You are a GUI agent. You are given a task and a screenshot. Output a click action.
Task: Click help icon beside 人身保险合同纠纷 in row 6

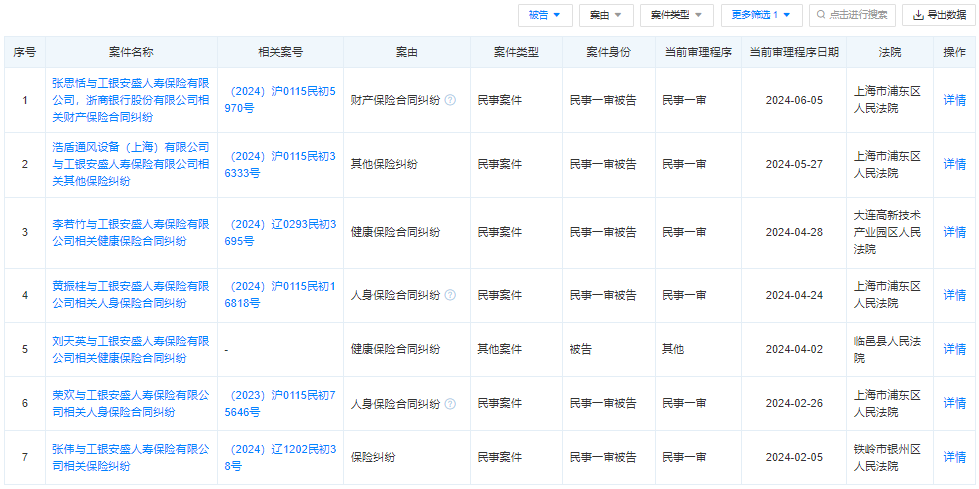tap(450, 404)
